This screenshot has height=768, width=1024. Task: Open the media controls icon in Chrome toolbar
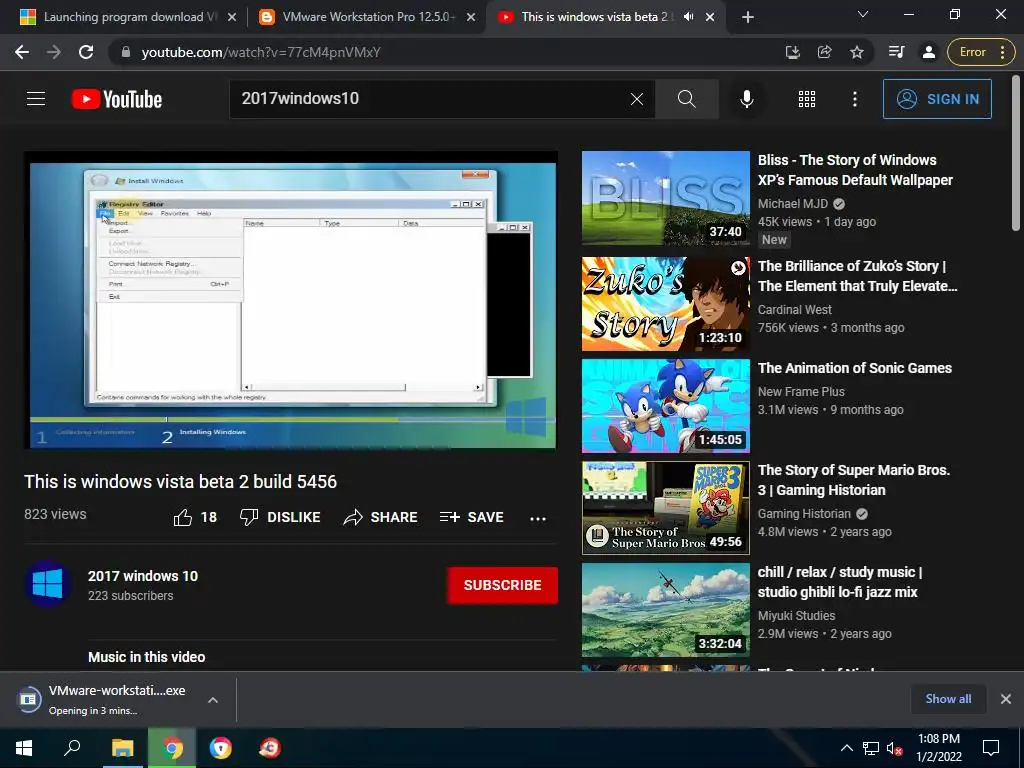tap(897, 52)
